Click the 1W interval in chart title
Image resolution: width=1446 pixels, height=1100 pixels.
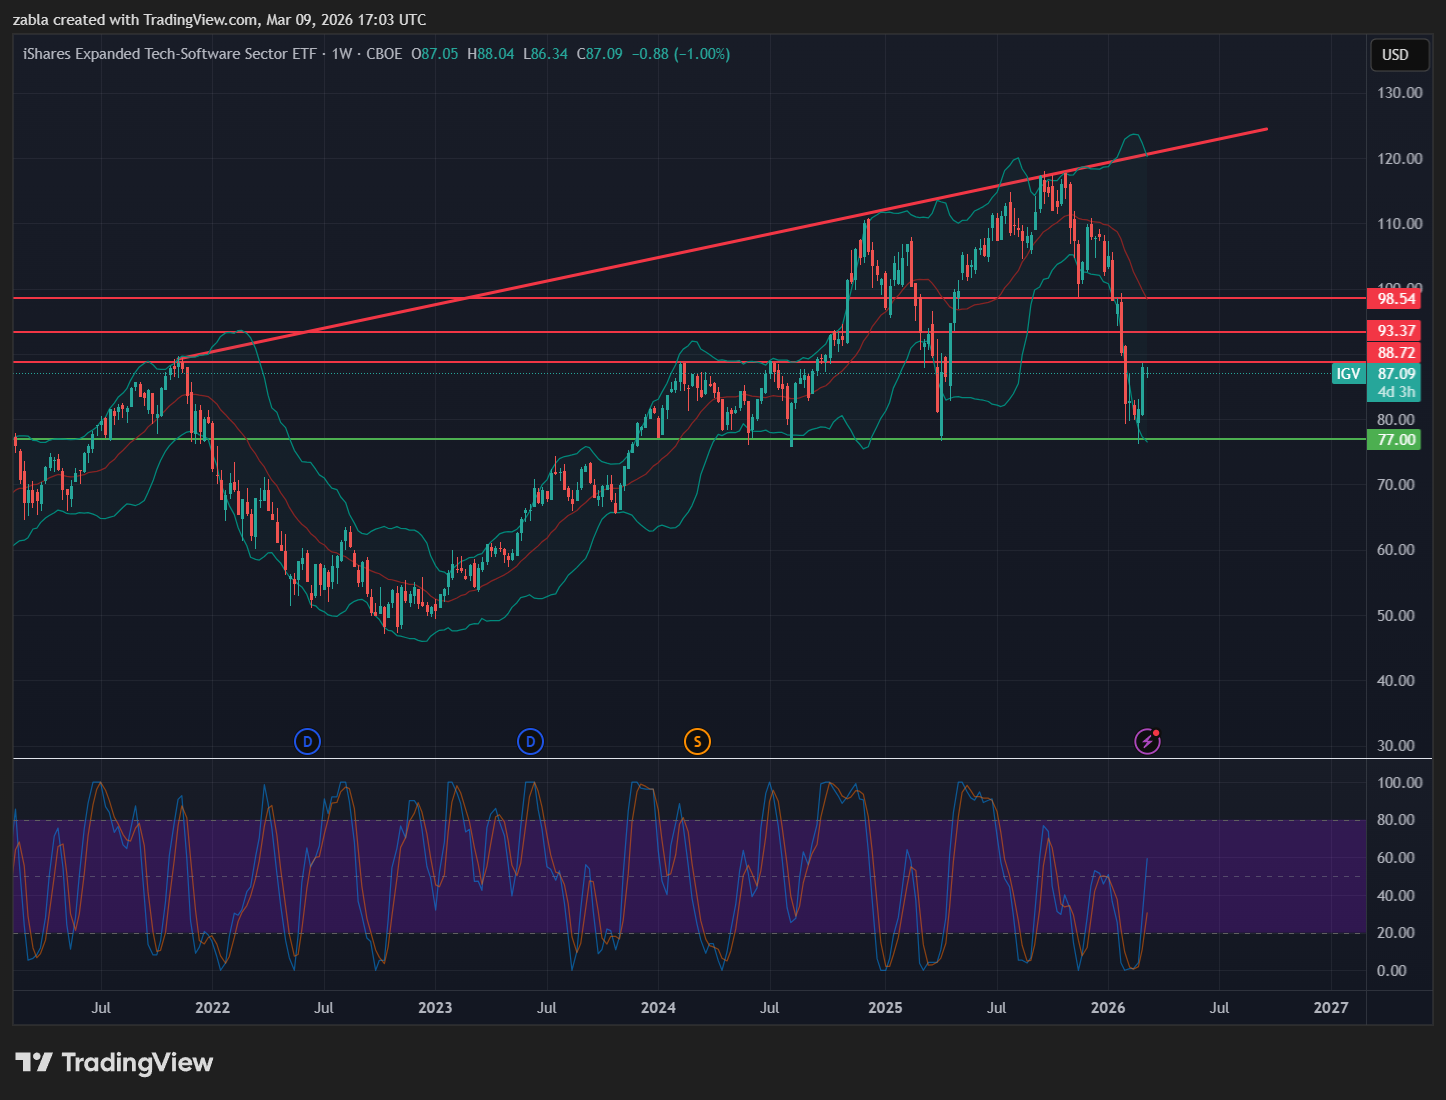point(342,54)
